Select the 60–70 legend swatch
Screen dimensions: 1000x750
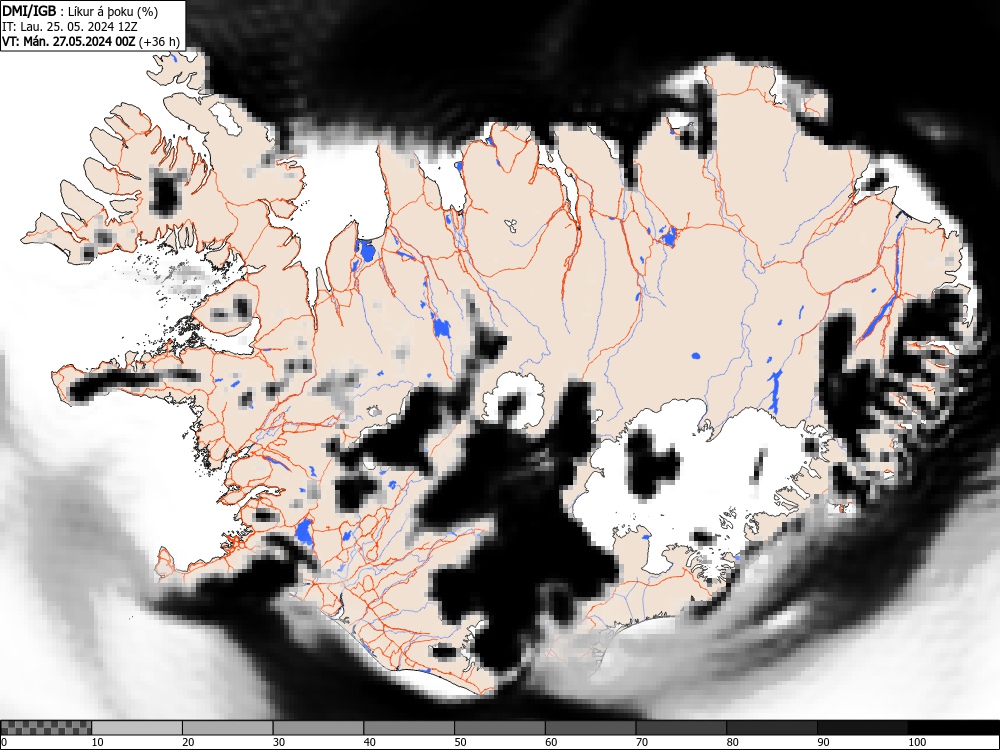pos(591,728)
